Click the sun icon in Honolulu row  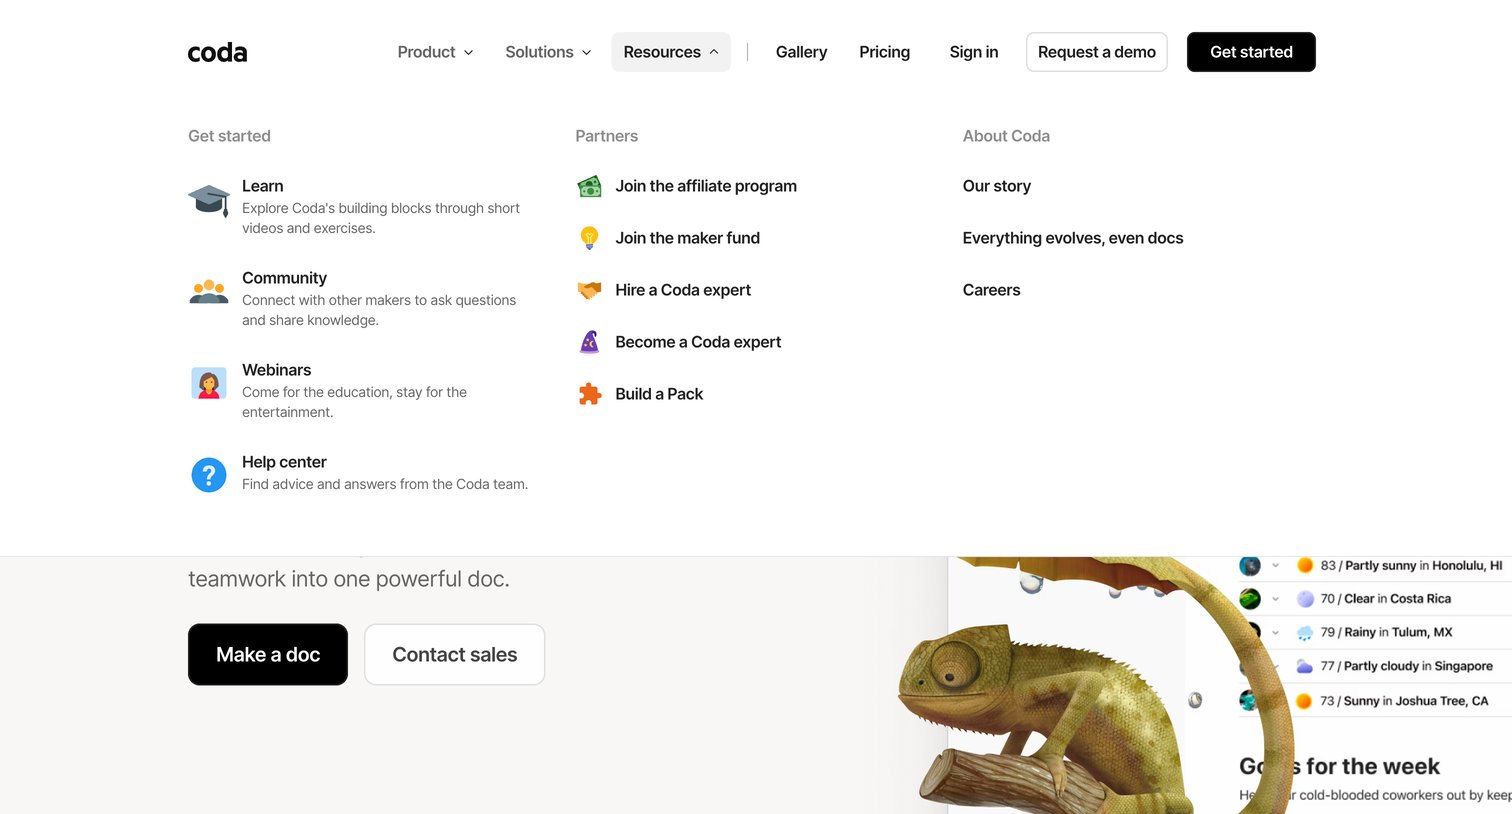point(1305,565)
